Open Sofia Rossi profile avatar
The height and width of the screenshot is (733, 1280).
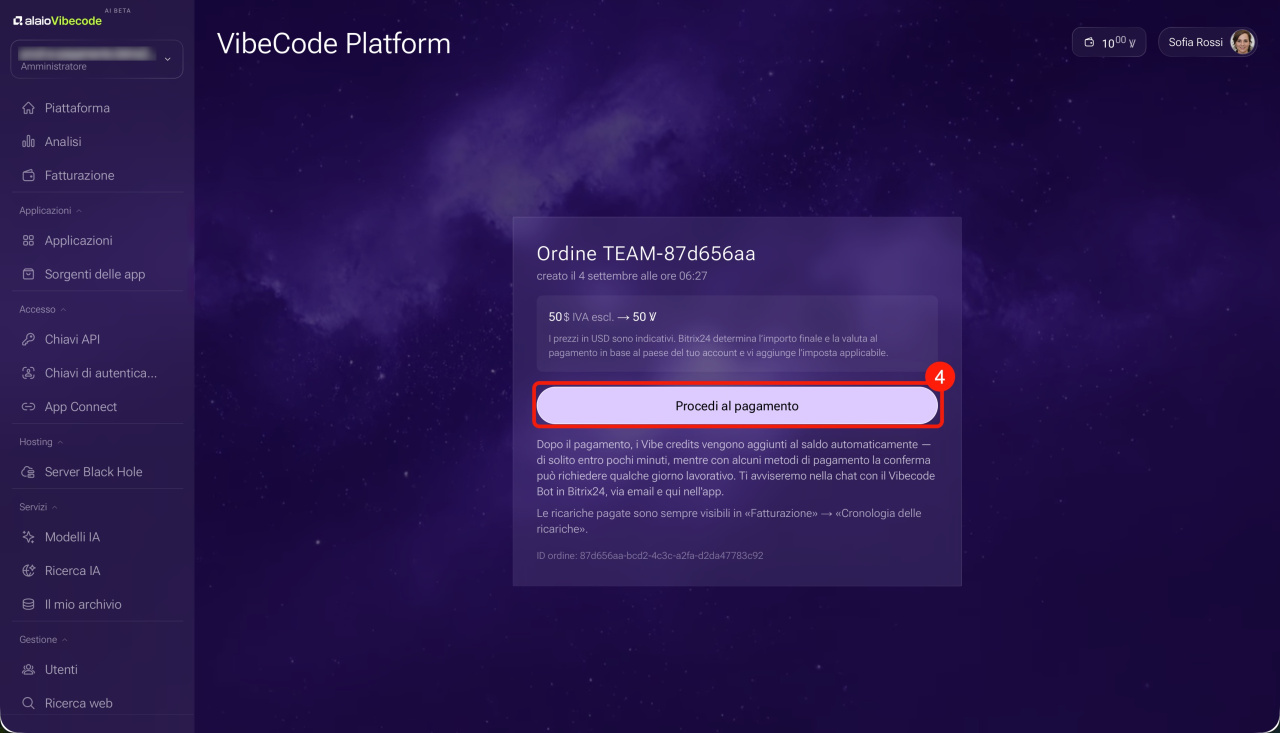tap(1242, 42)
